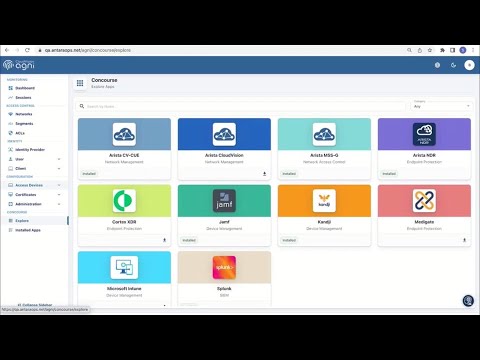Click the browser reload button

pyautogui.click(x=27, y=50)
